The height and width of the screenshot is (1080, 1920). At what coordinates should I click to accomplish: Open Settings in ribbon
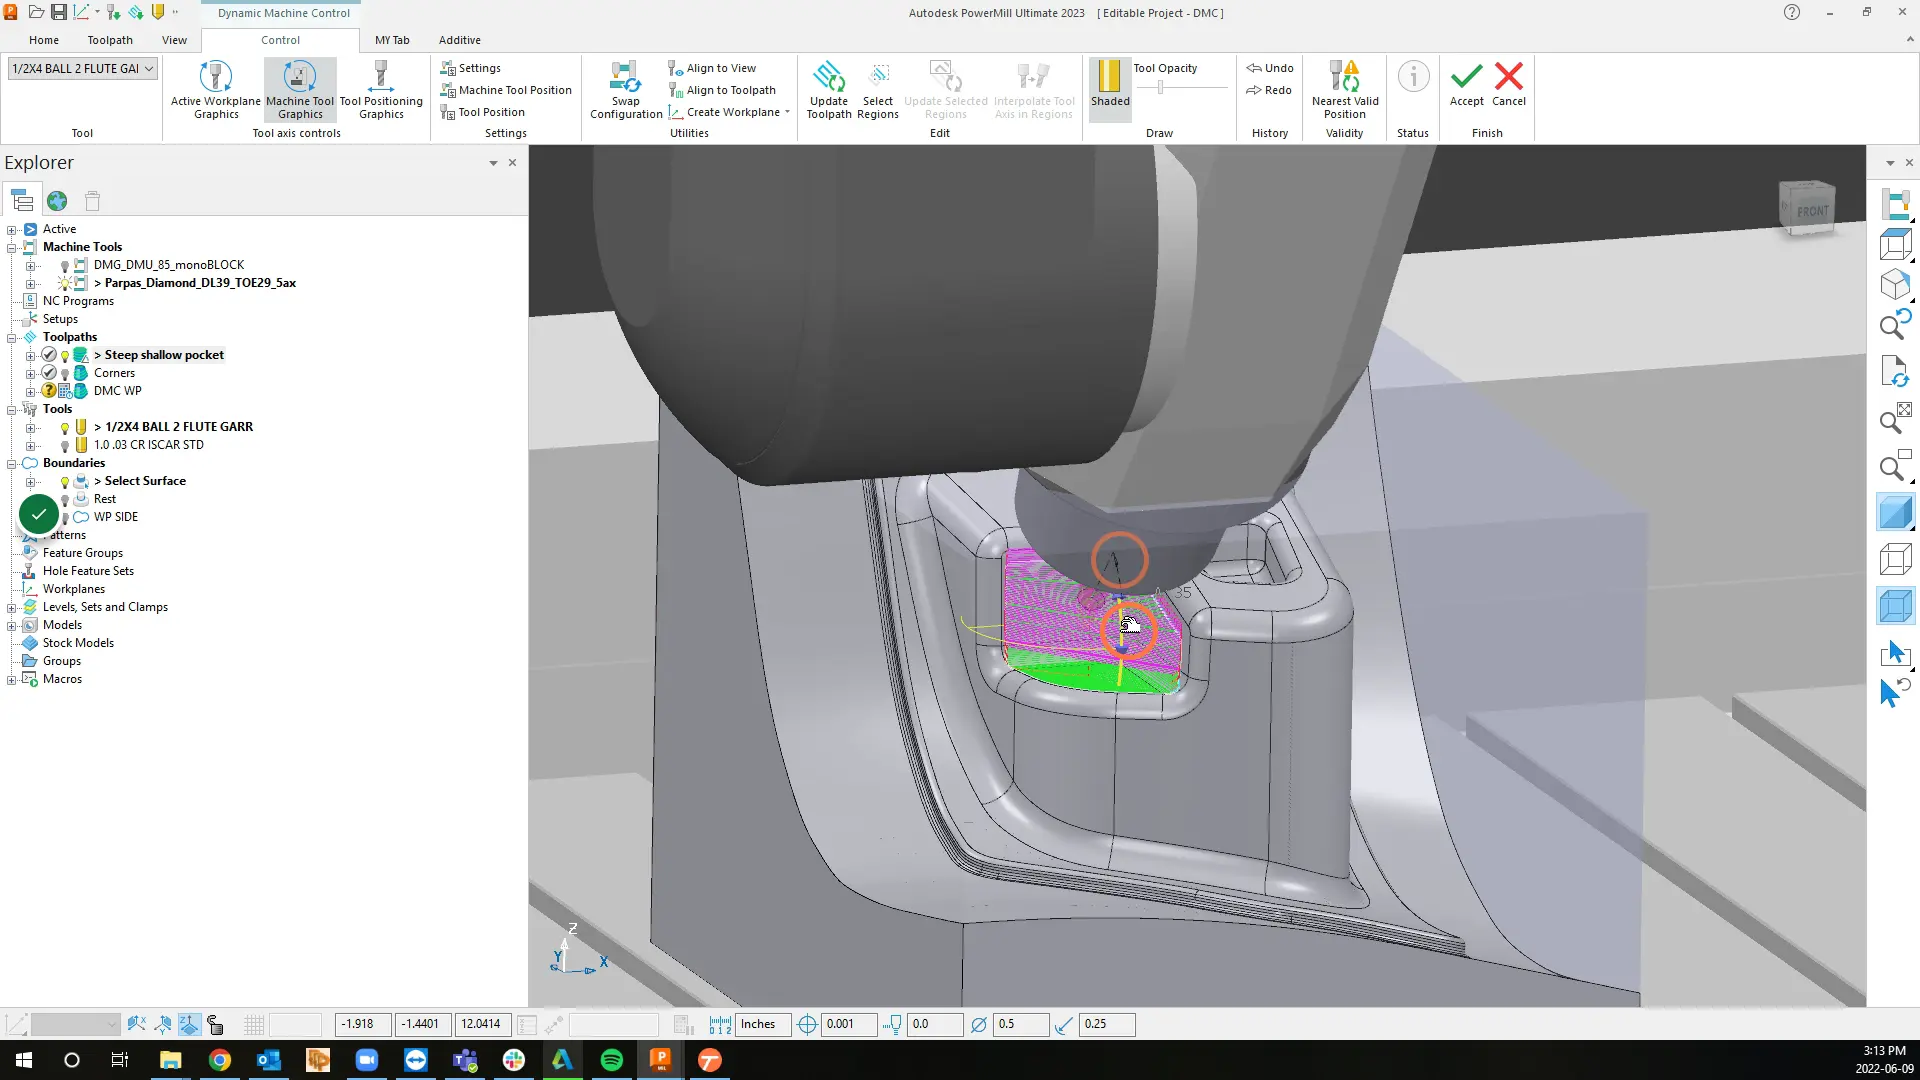point(471,68)
